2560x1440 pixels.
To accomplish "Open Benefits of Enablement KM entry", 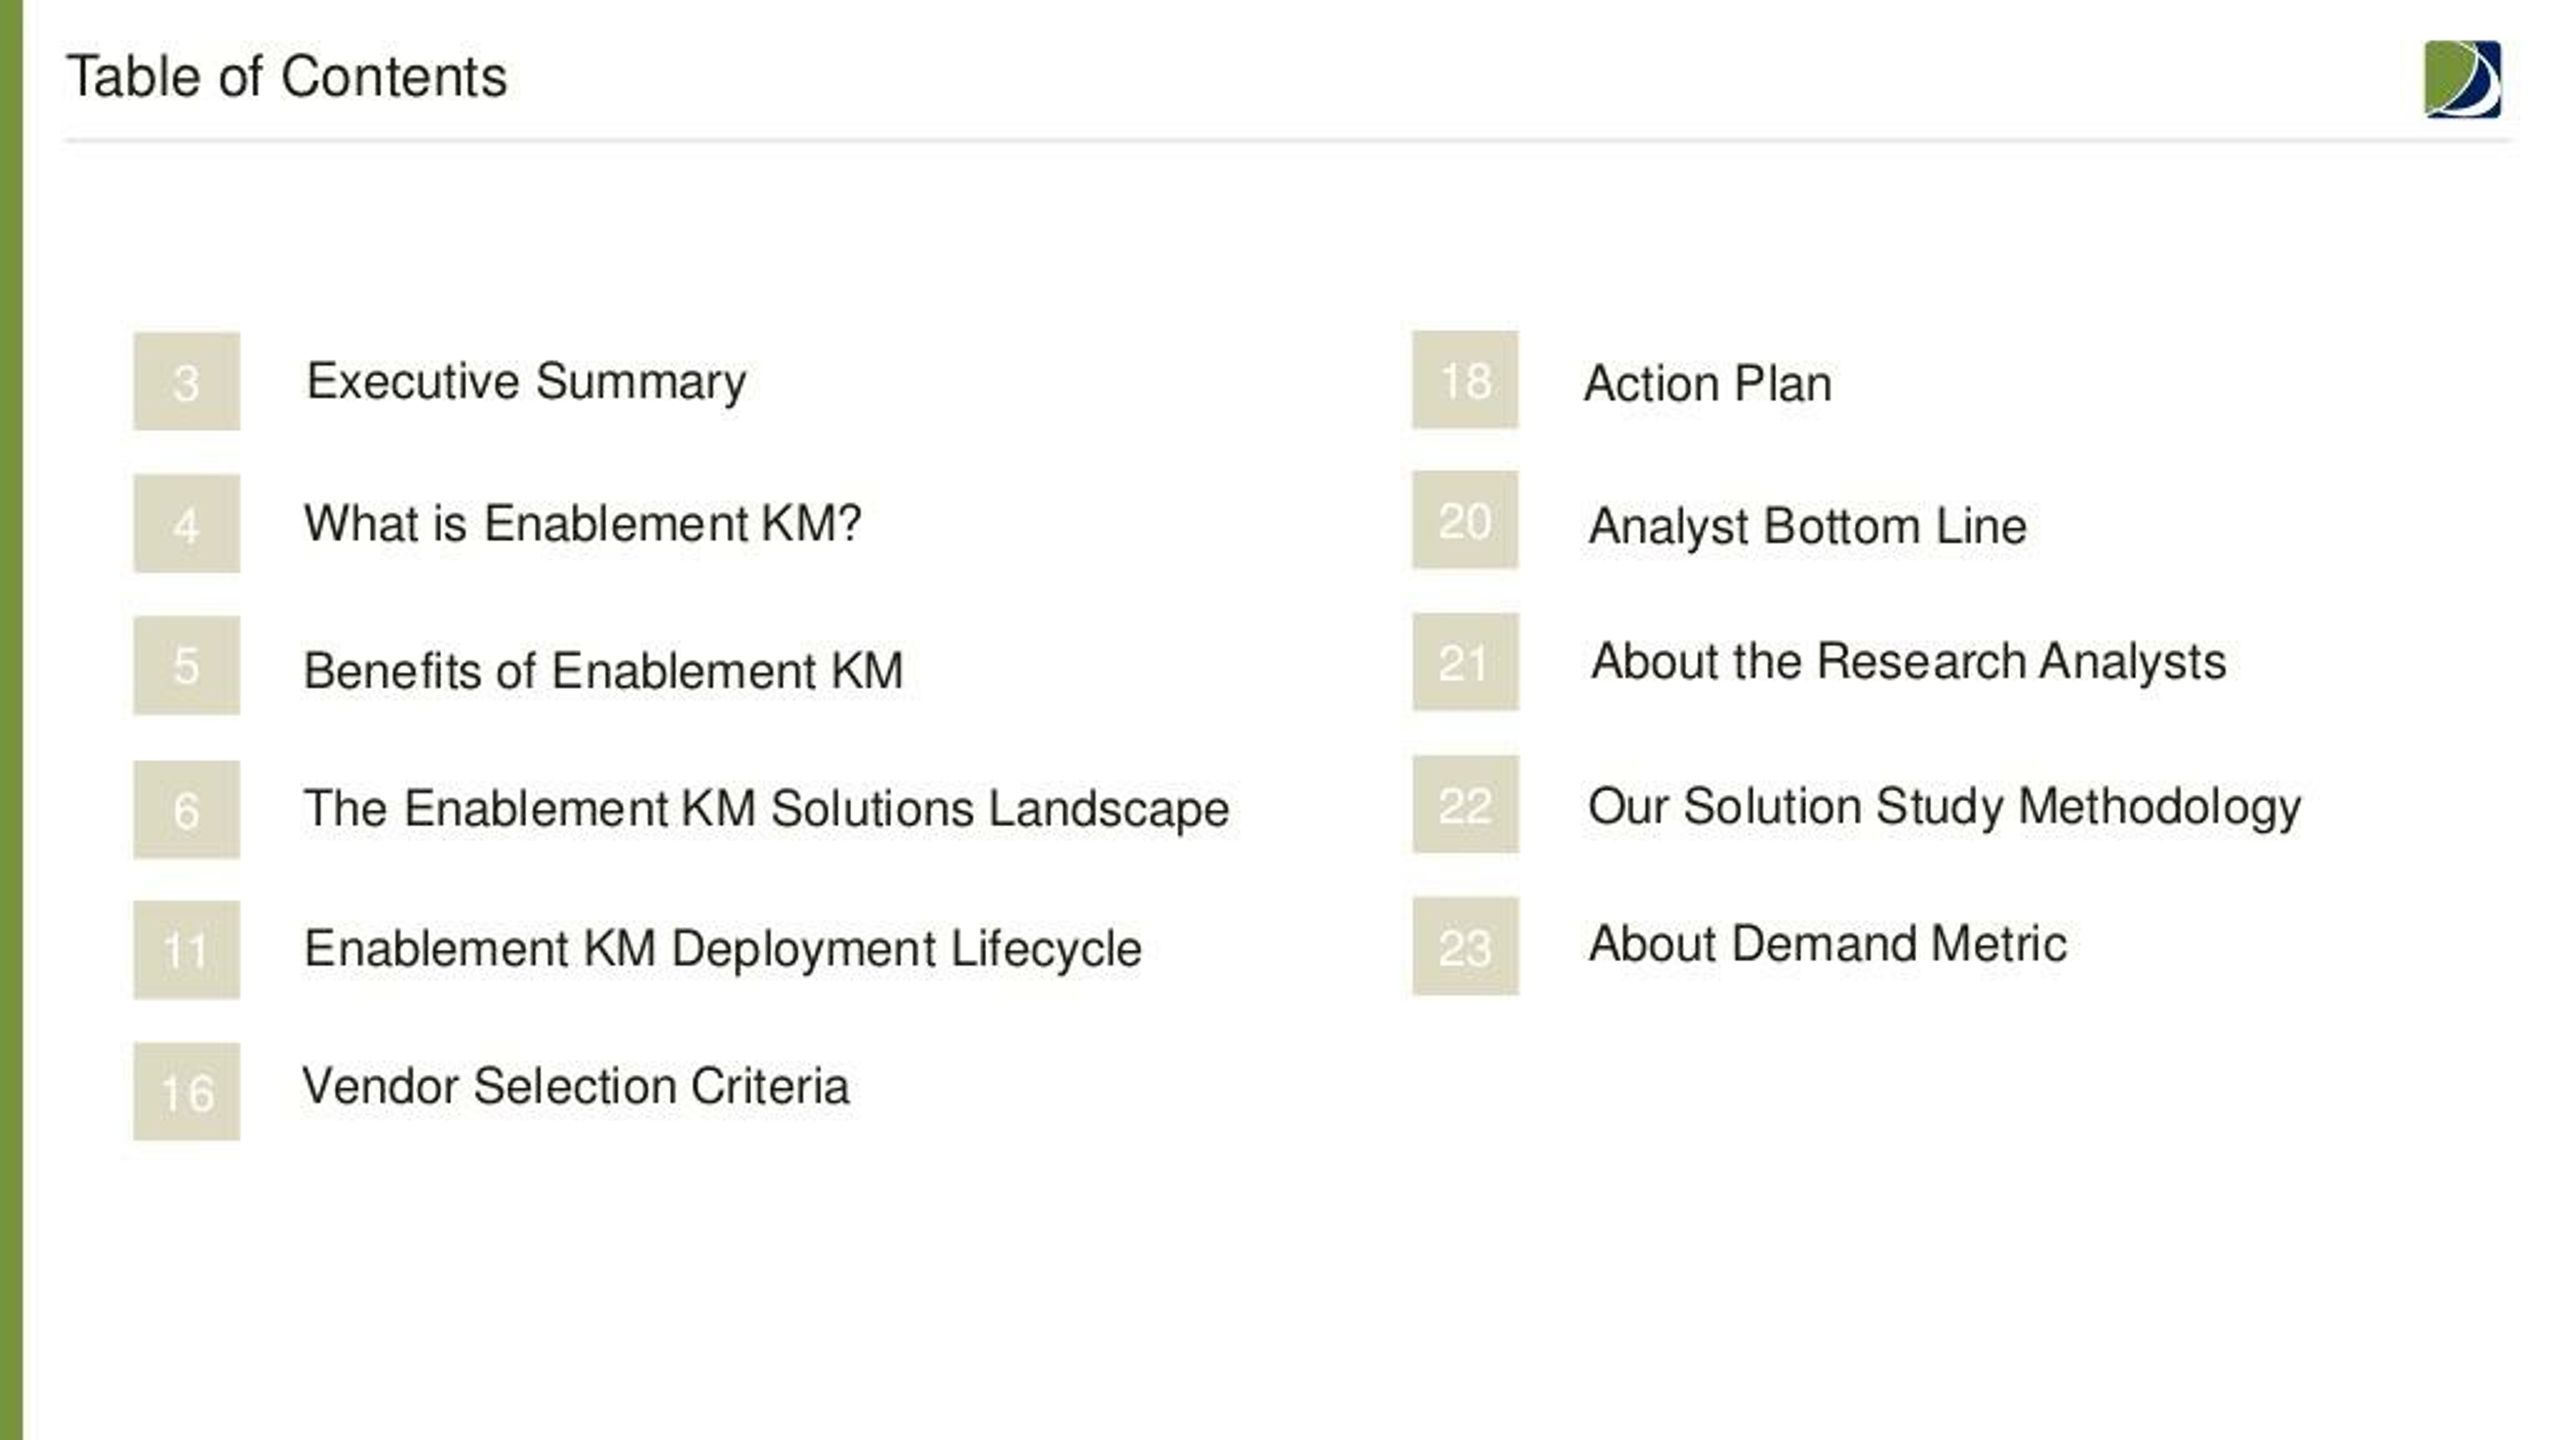I will pyautogui.click(x=603, y=670).
